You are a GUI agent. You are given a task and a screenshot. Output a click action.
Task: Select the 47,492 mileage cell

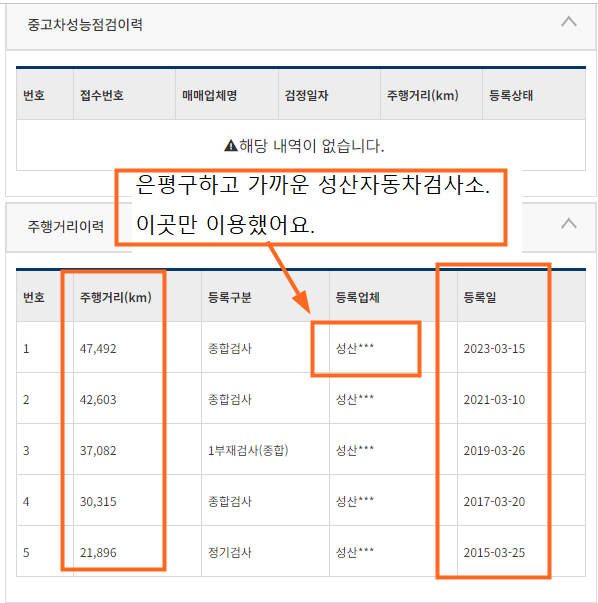pos(98,349)
